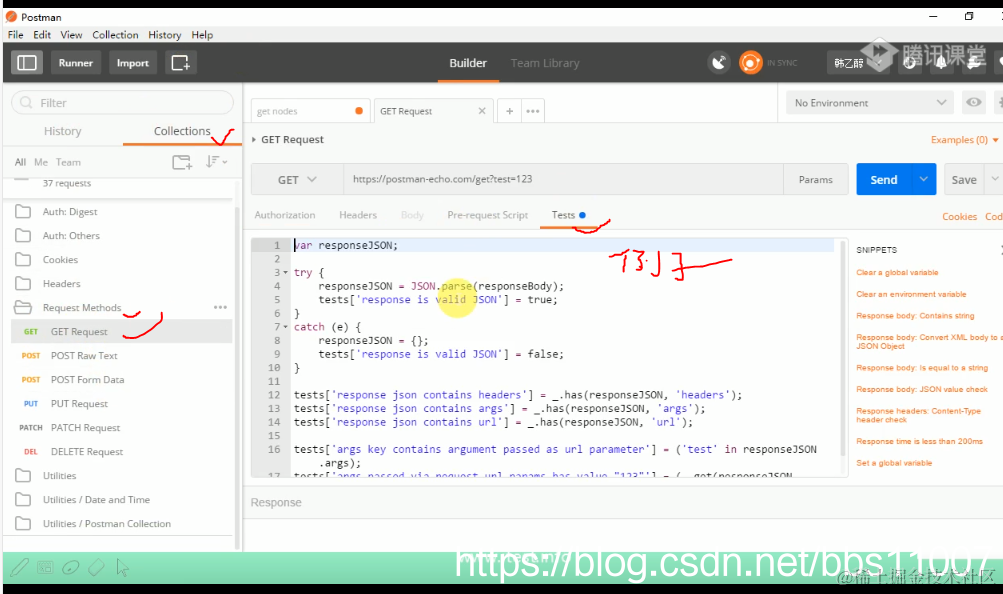Image resolution: width=1003 pixels, height=594 pixels.
Task: Open the notifications bell icon
Action: 941,63
